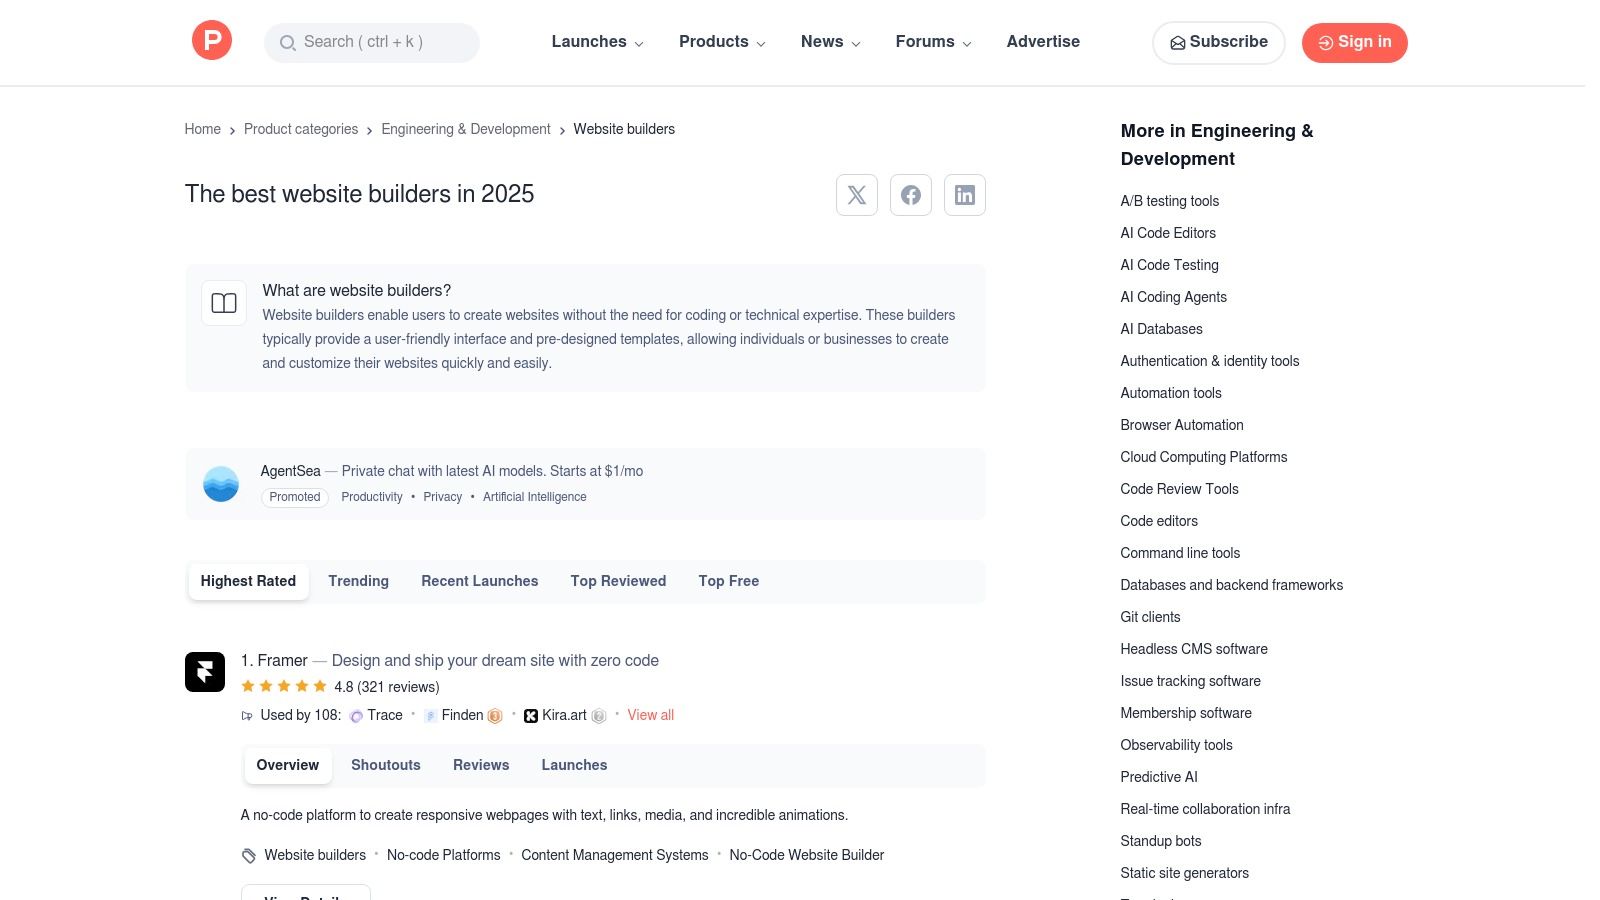Viewport: 1600px width, 900px height.
Task: Click Framer's star rating
Action: click(x=284, y=686)
